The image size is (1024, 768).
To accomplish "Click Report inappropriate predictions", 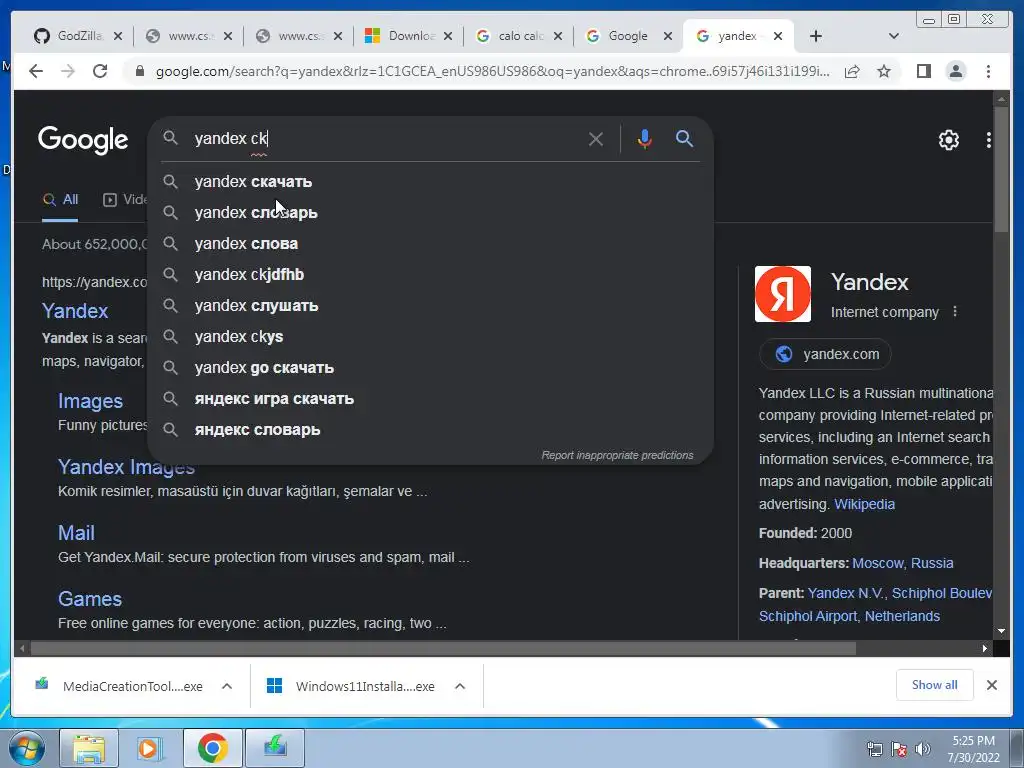I will click(x=617, y=455).
